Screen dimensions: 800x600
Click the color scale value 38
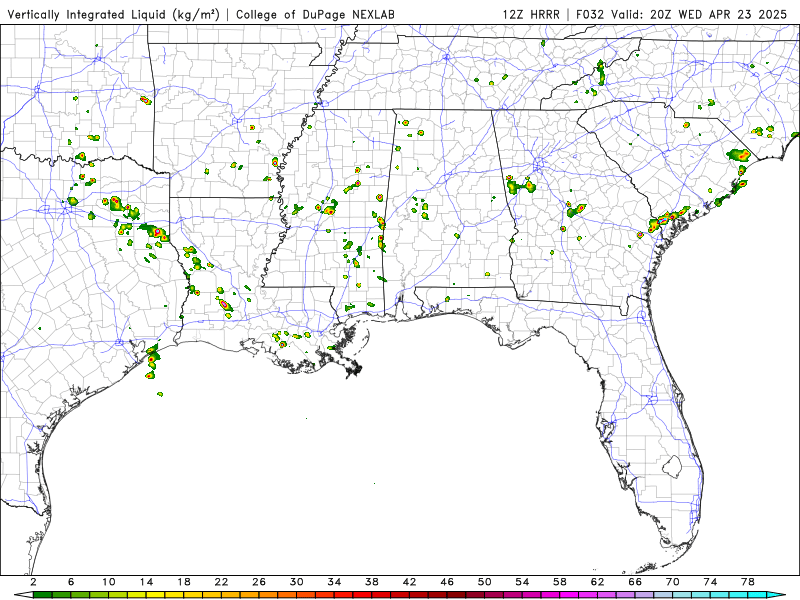tap(372, 582)
